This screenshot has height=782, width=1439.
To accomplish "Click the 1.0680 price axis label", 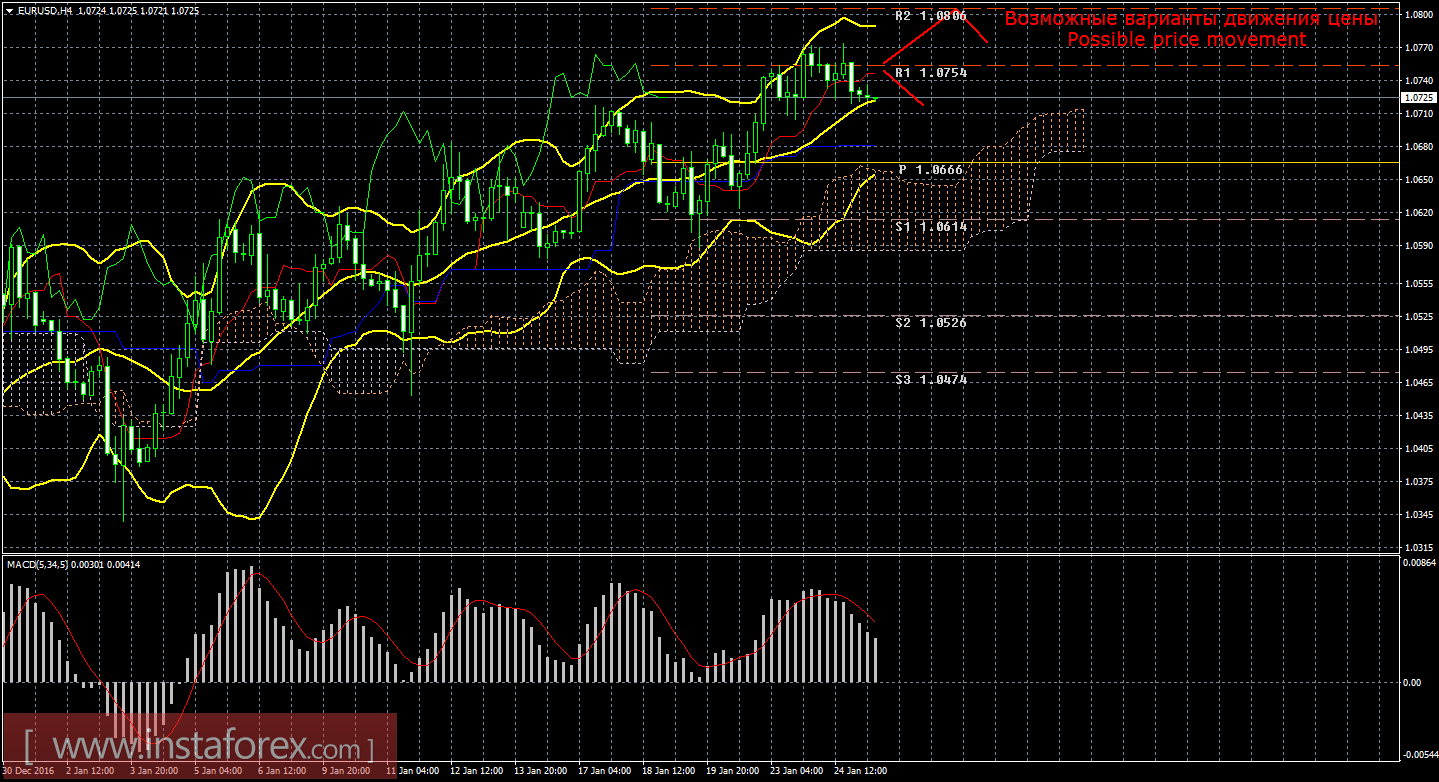I will click(x=1418, y=147).
